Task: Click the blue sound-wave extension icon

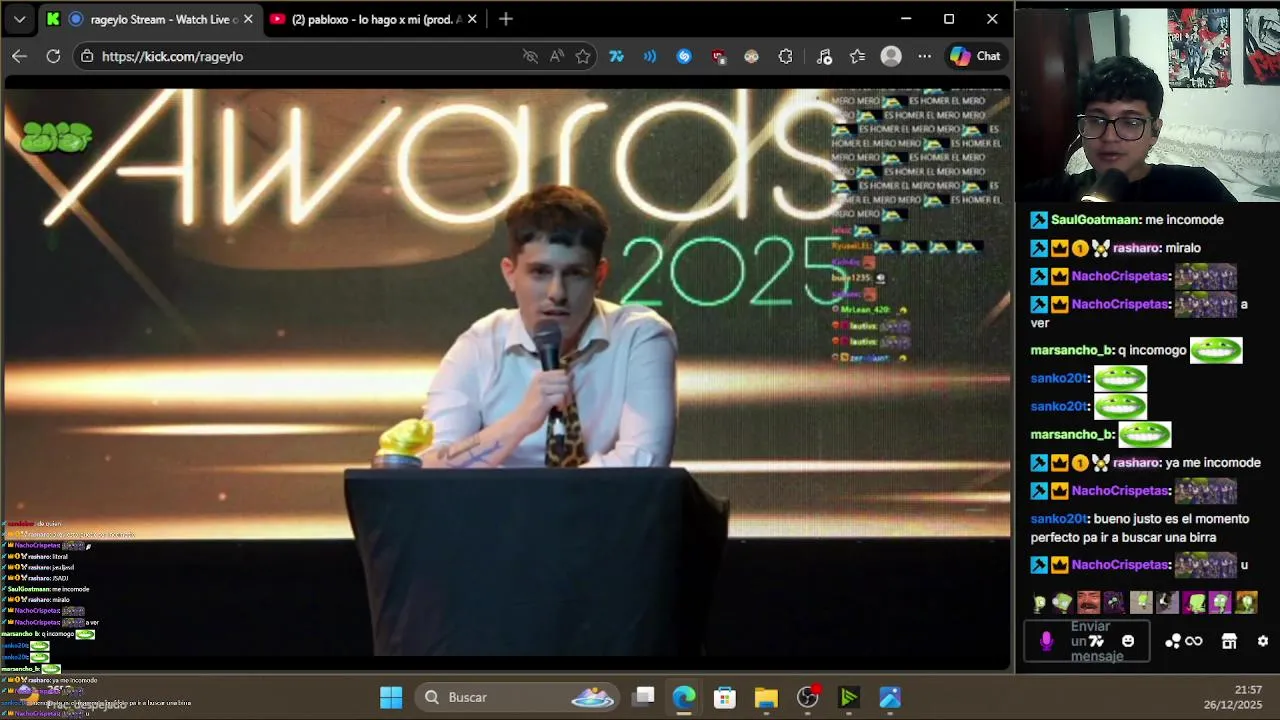Action: (x=650, y=57)
